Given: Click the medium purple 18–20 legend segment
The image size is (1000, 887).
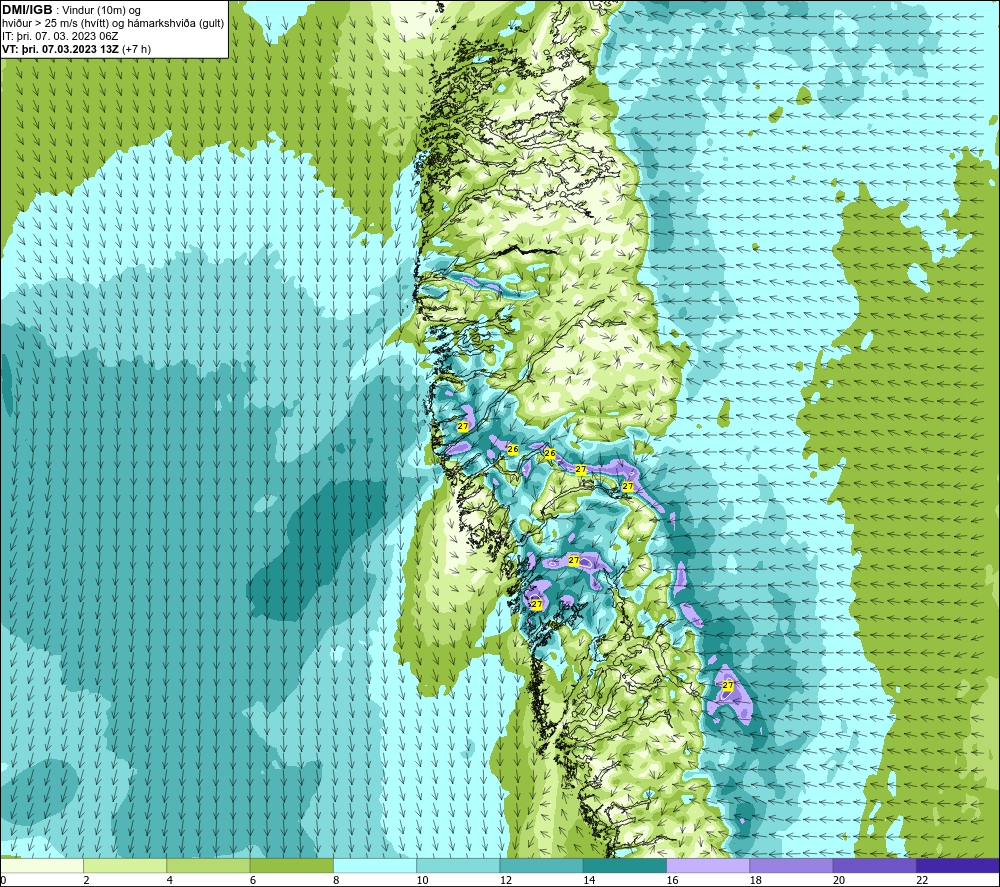Looking at the screenshot, I should pyautogui.click(x=791, y=865).
